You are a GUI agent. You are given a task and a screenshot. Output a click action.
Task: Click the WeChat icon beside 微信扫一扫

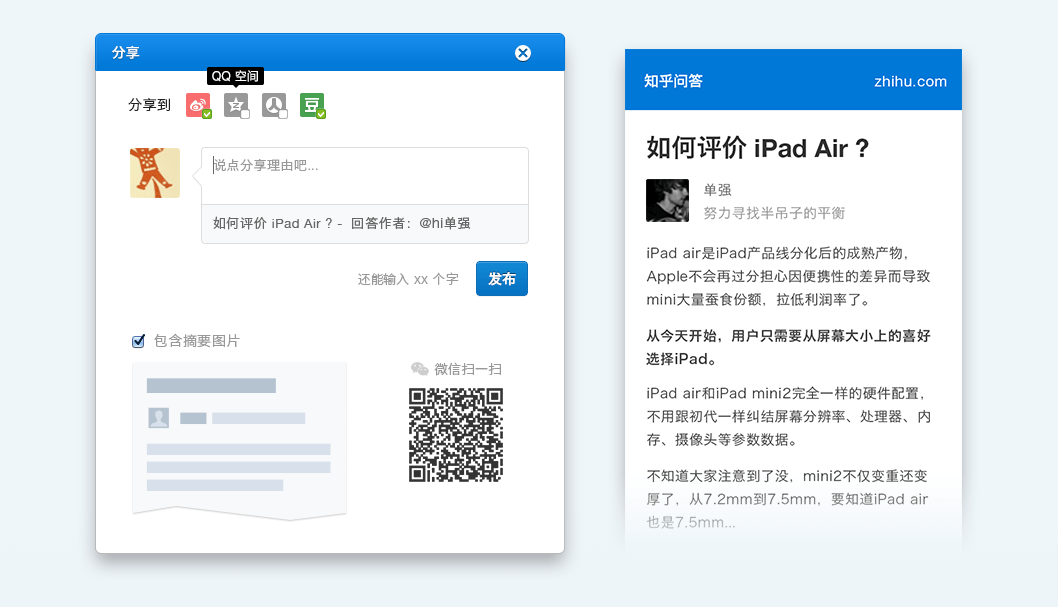[420, 368]
